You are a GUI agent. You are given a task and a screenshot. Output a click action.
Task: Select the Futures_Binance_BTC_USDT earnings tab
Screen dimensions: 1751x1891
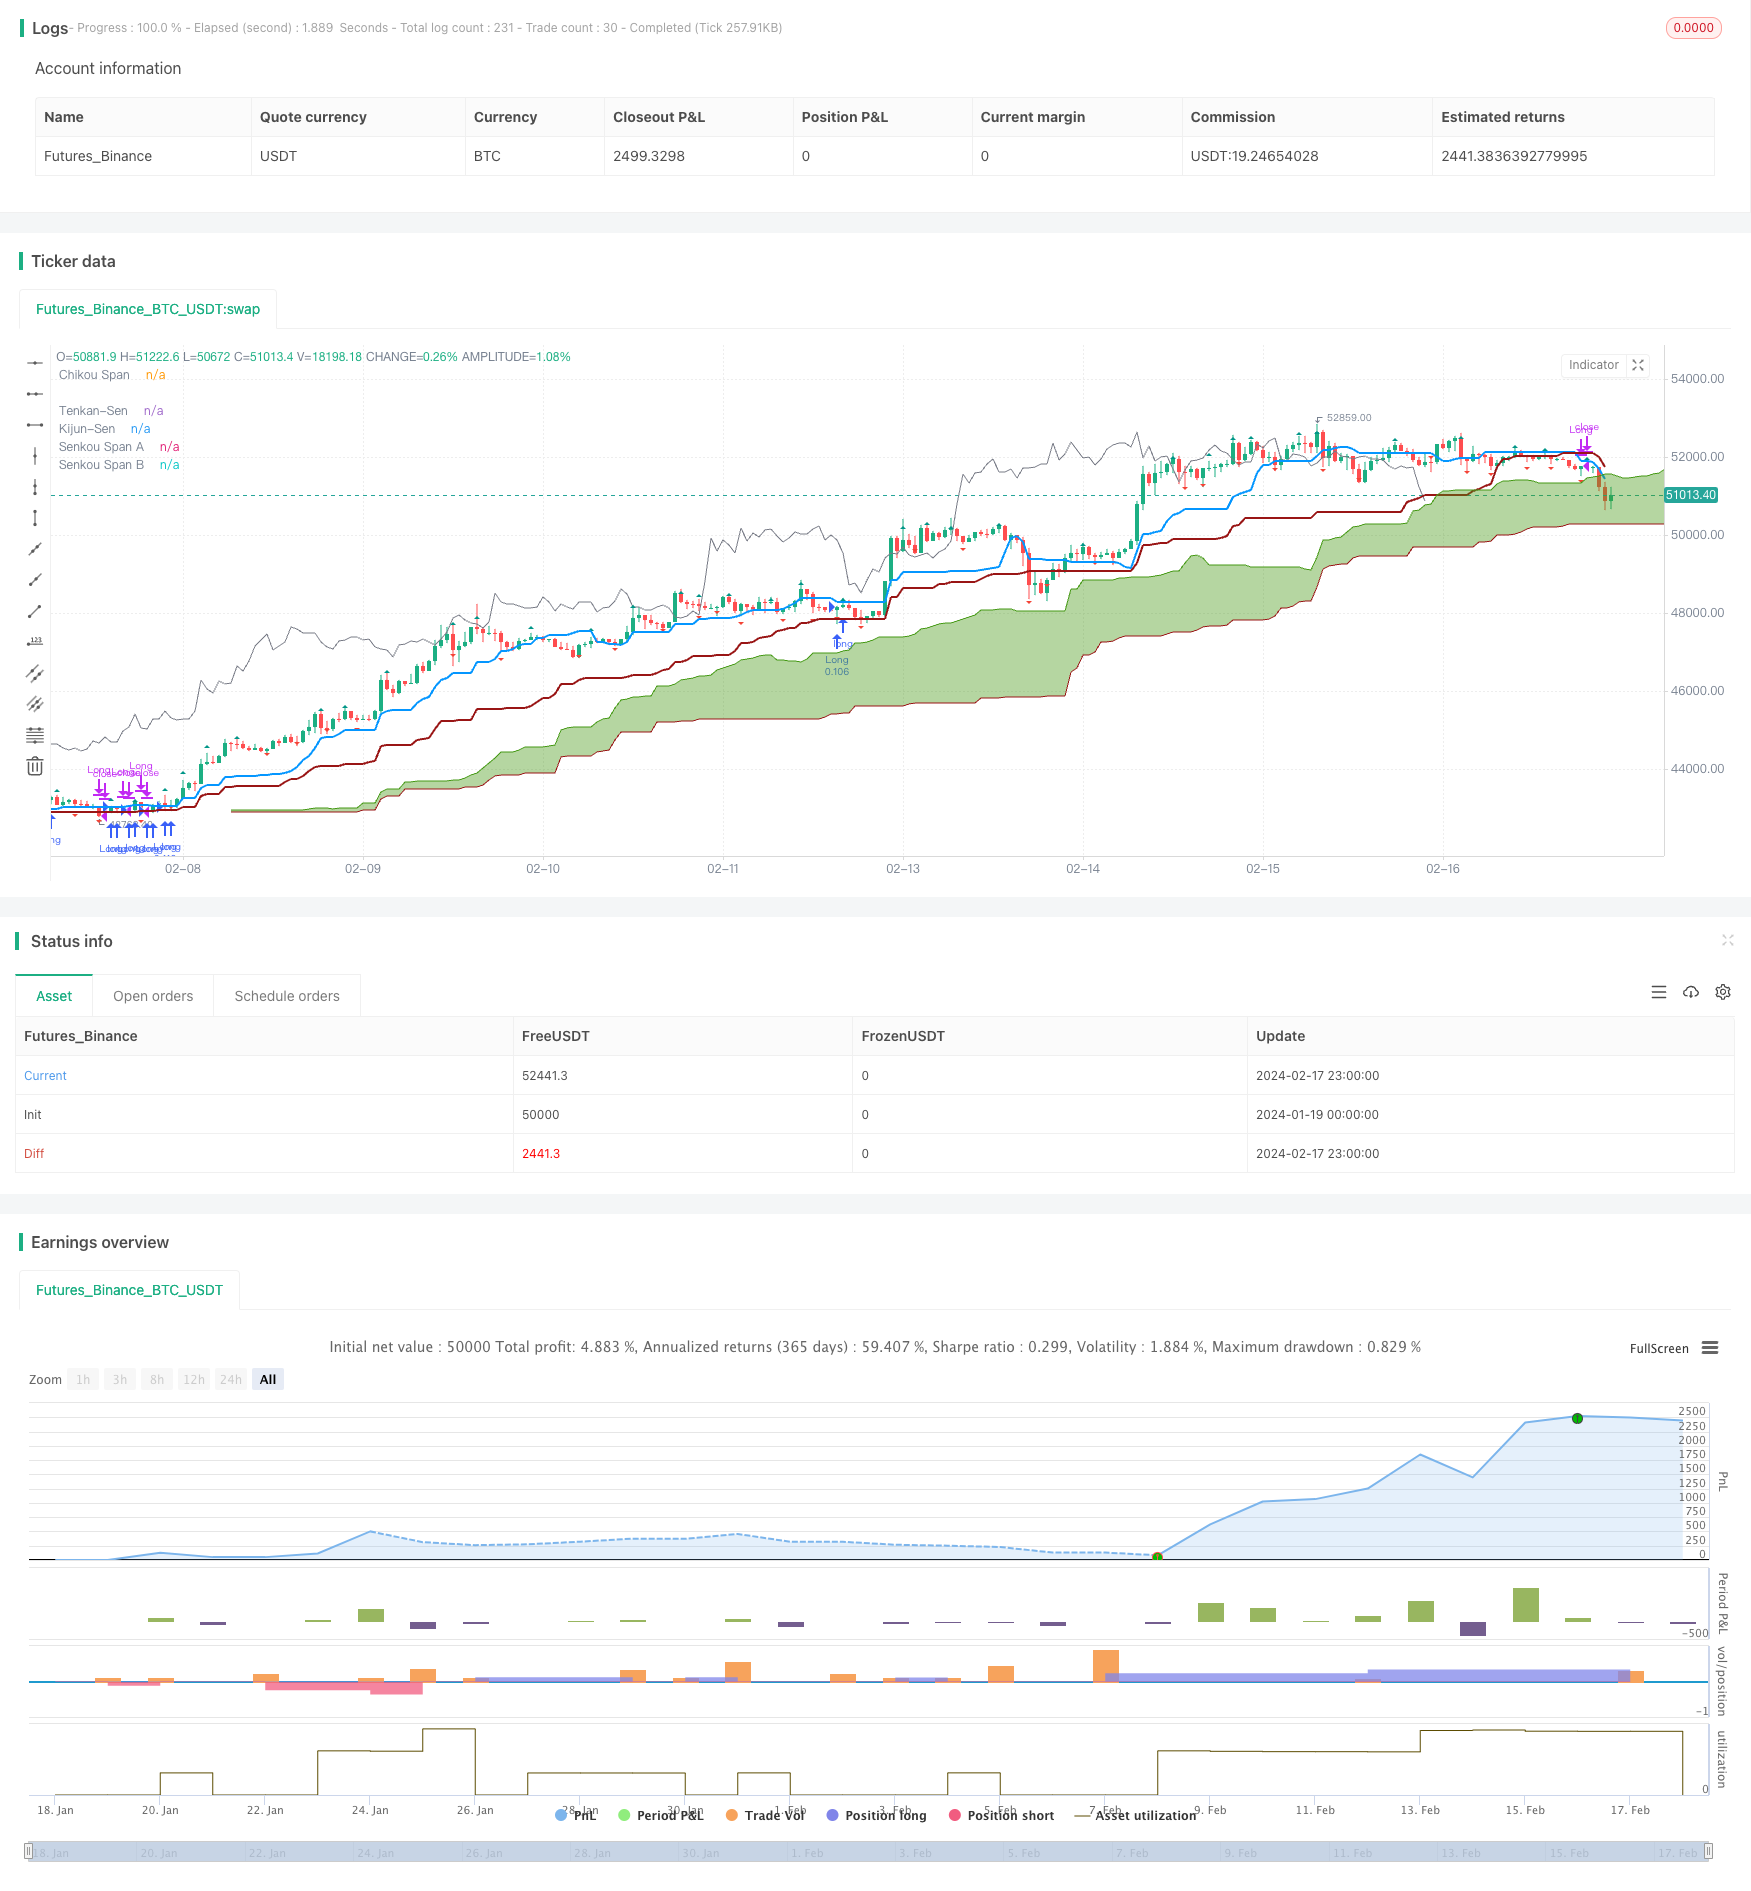pos(129,1290)
